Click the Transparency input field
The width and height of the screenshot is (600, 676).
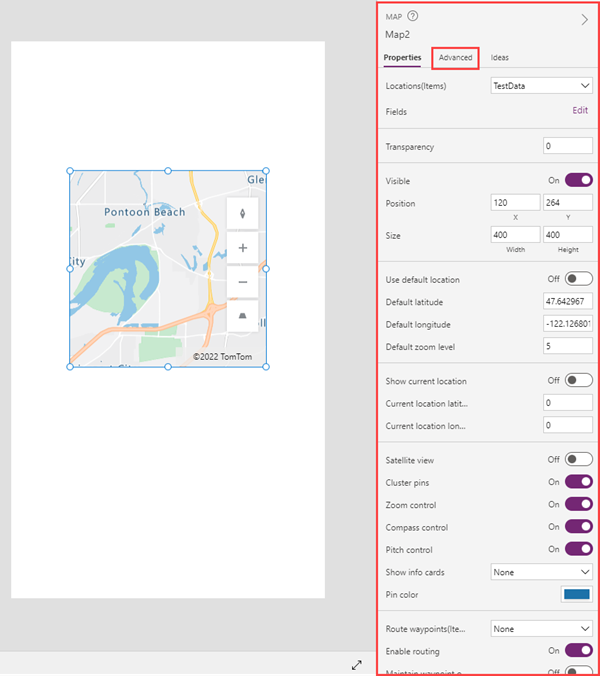(x=568, y=146)
